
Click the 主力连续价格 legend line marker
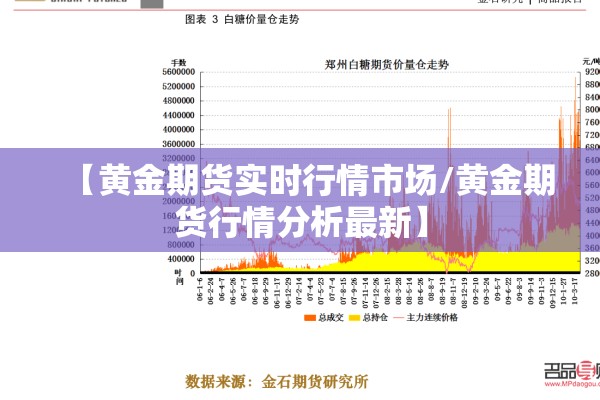tap(399, 318)
